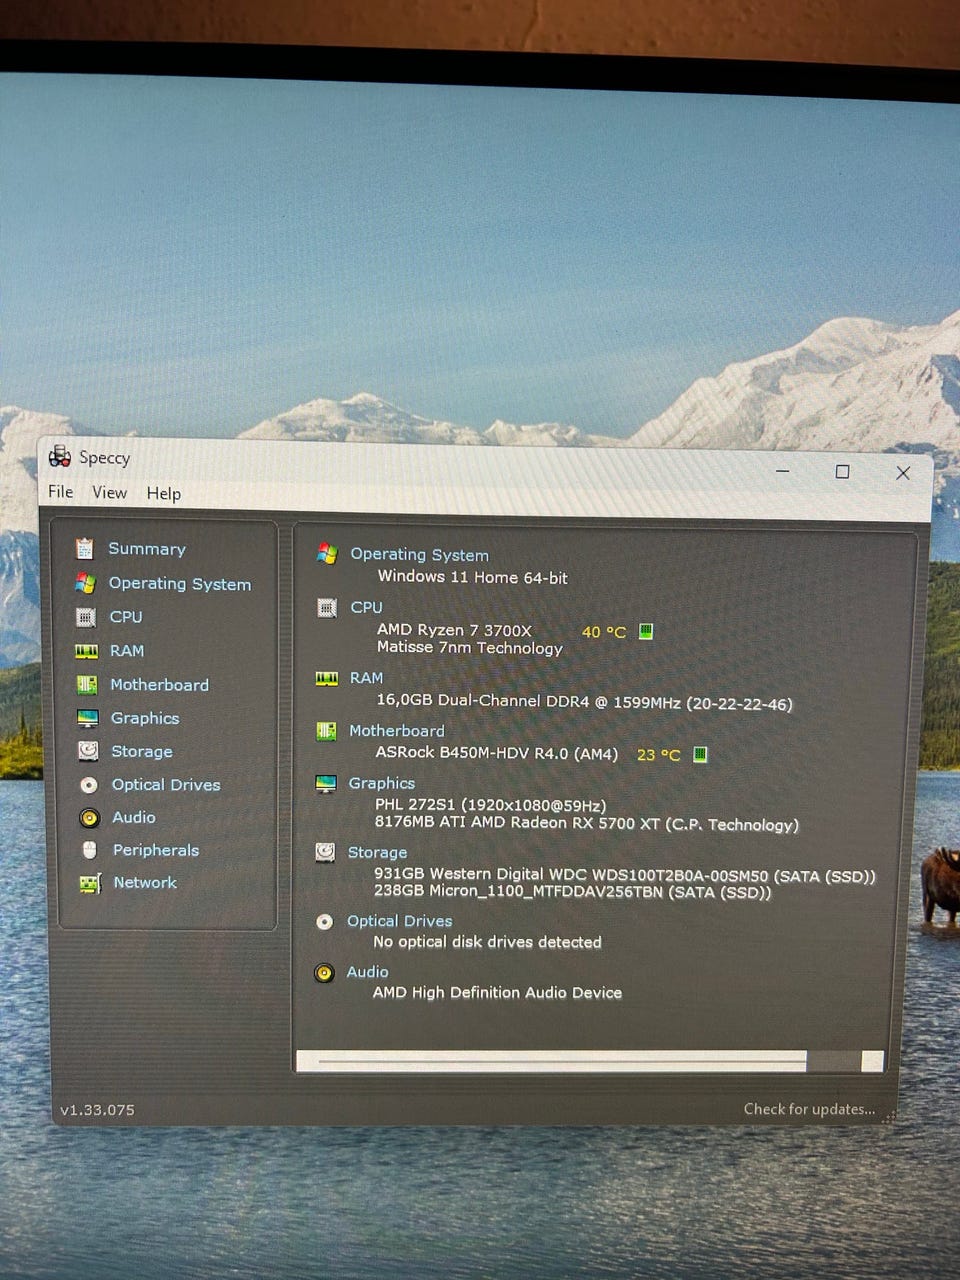The height and width of the screenshot is (1280, 960).
Task: Click the Optical Drives disc icon in sidebar
Action: (89, 785)
